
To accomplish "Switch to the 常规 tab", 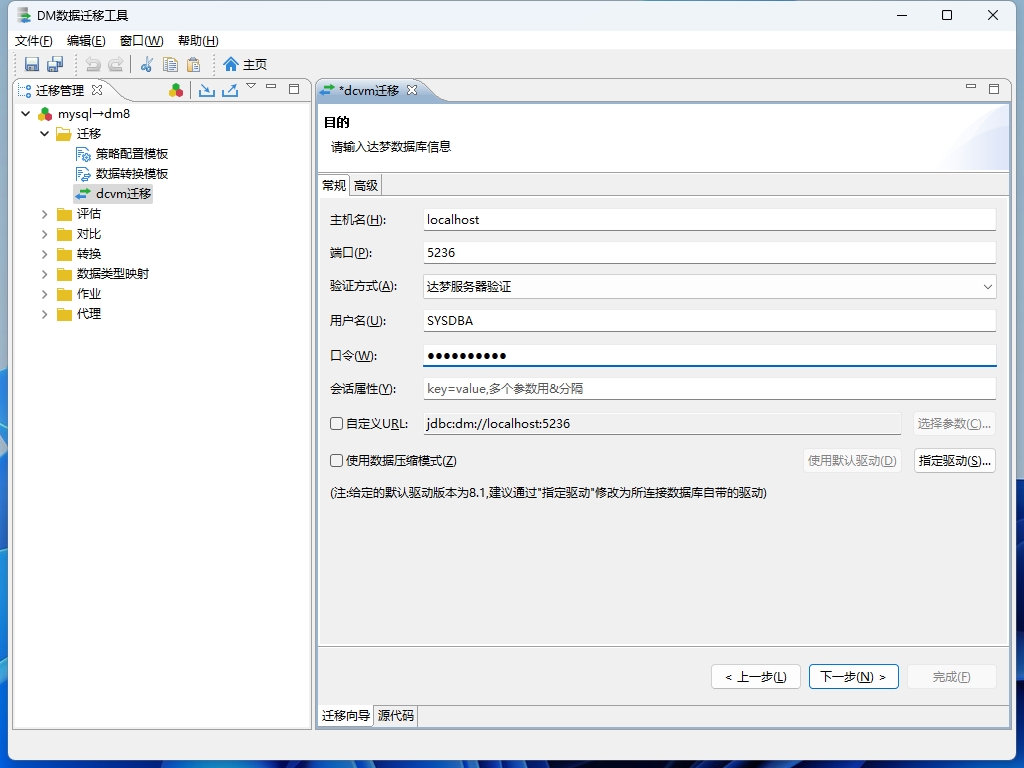I will click(x=334, y=185).
